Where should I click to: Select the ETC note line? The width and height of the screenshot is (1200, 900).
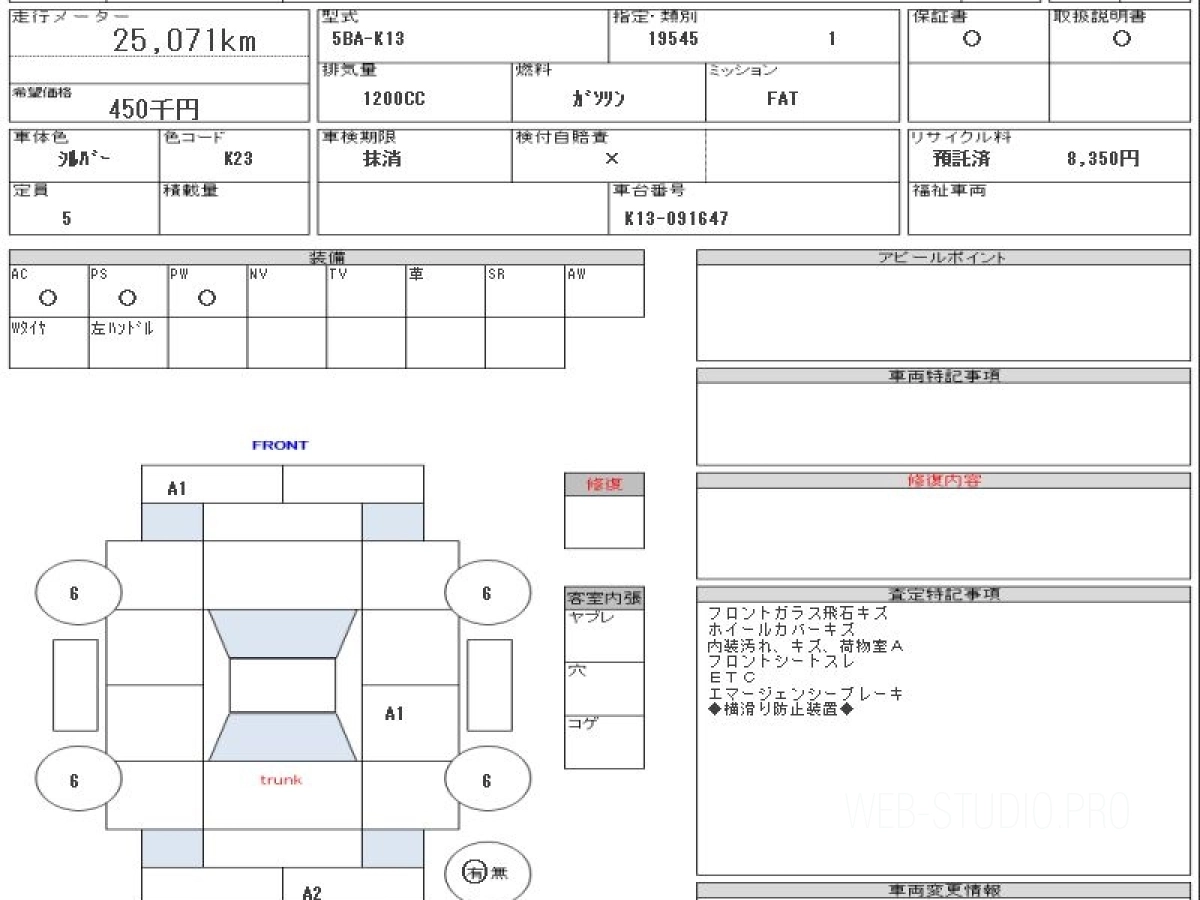click(x=731, y=677)
